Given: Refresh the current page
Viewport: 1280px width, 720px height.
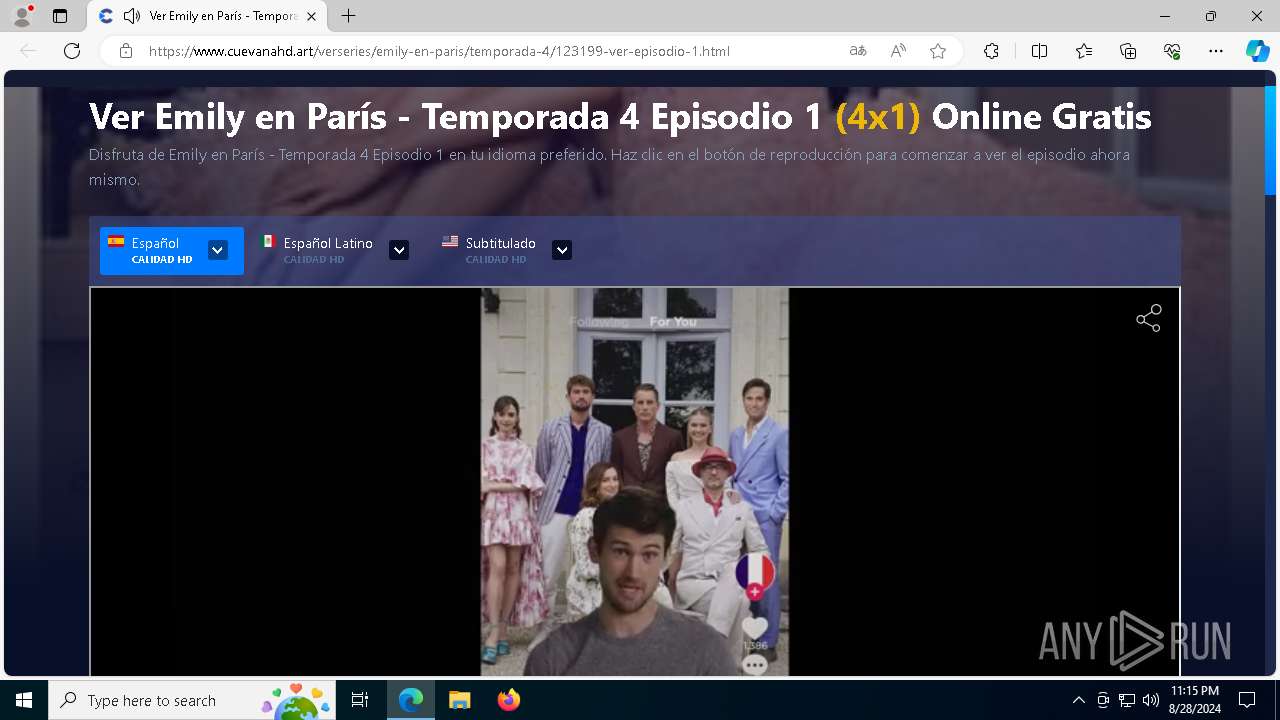Looking at the screenshot, I should coord(72,51).
